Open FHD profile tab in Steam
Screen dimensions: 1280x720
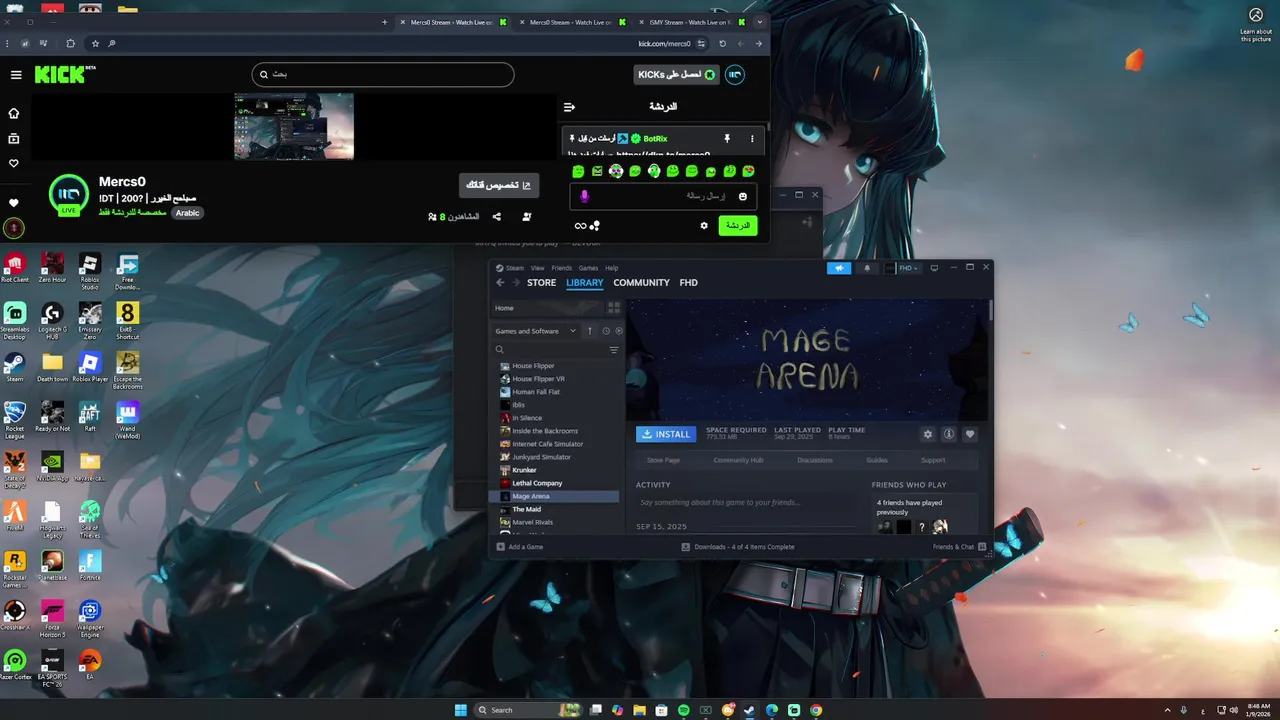(688, 283)
